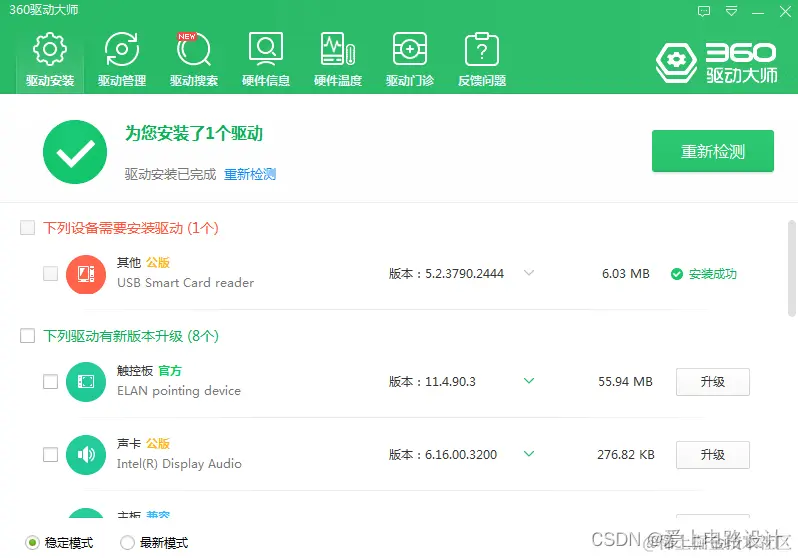Click the feedback chat bubble icon in title bar

pyautogui.click(x=704, y=11)
